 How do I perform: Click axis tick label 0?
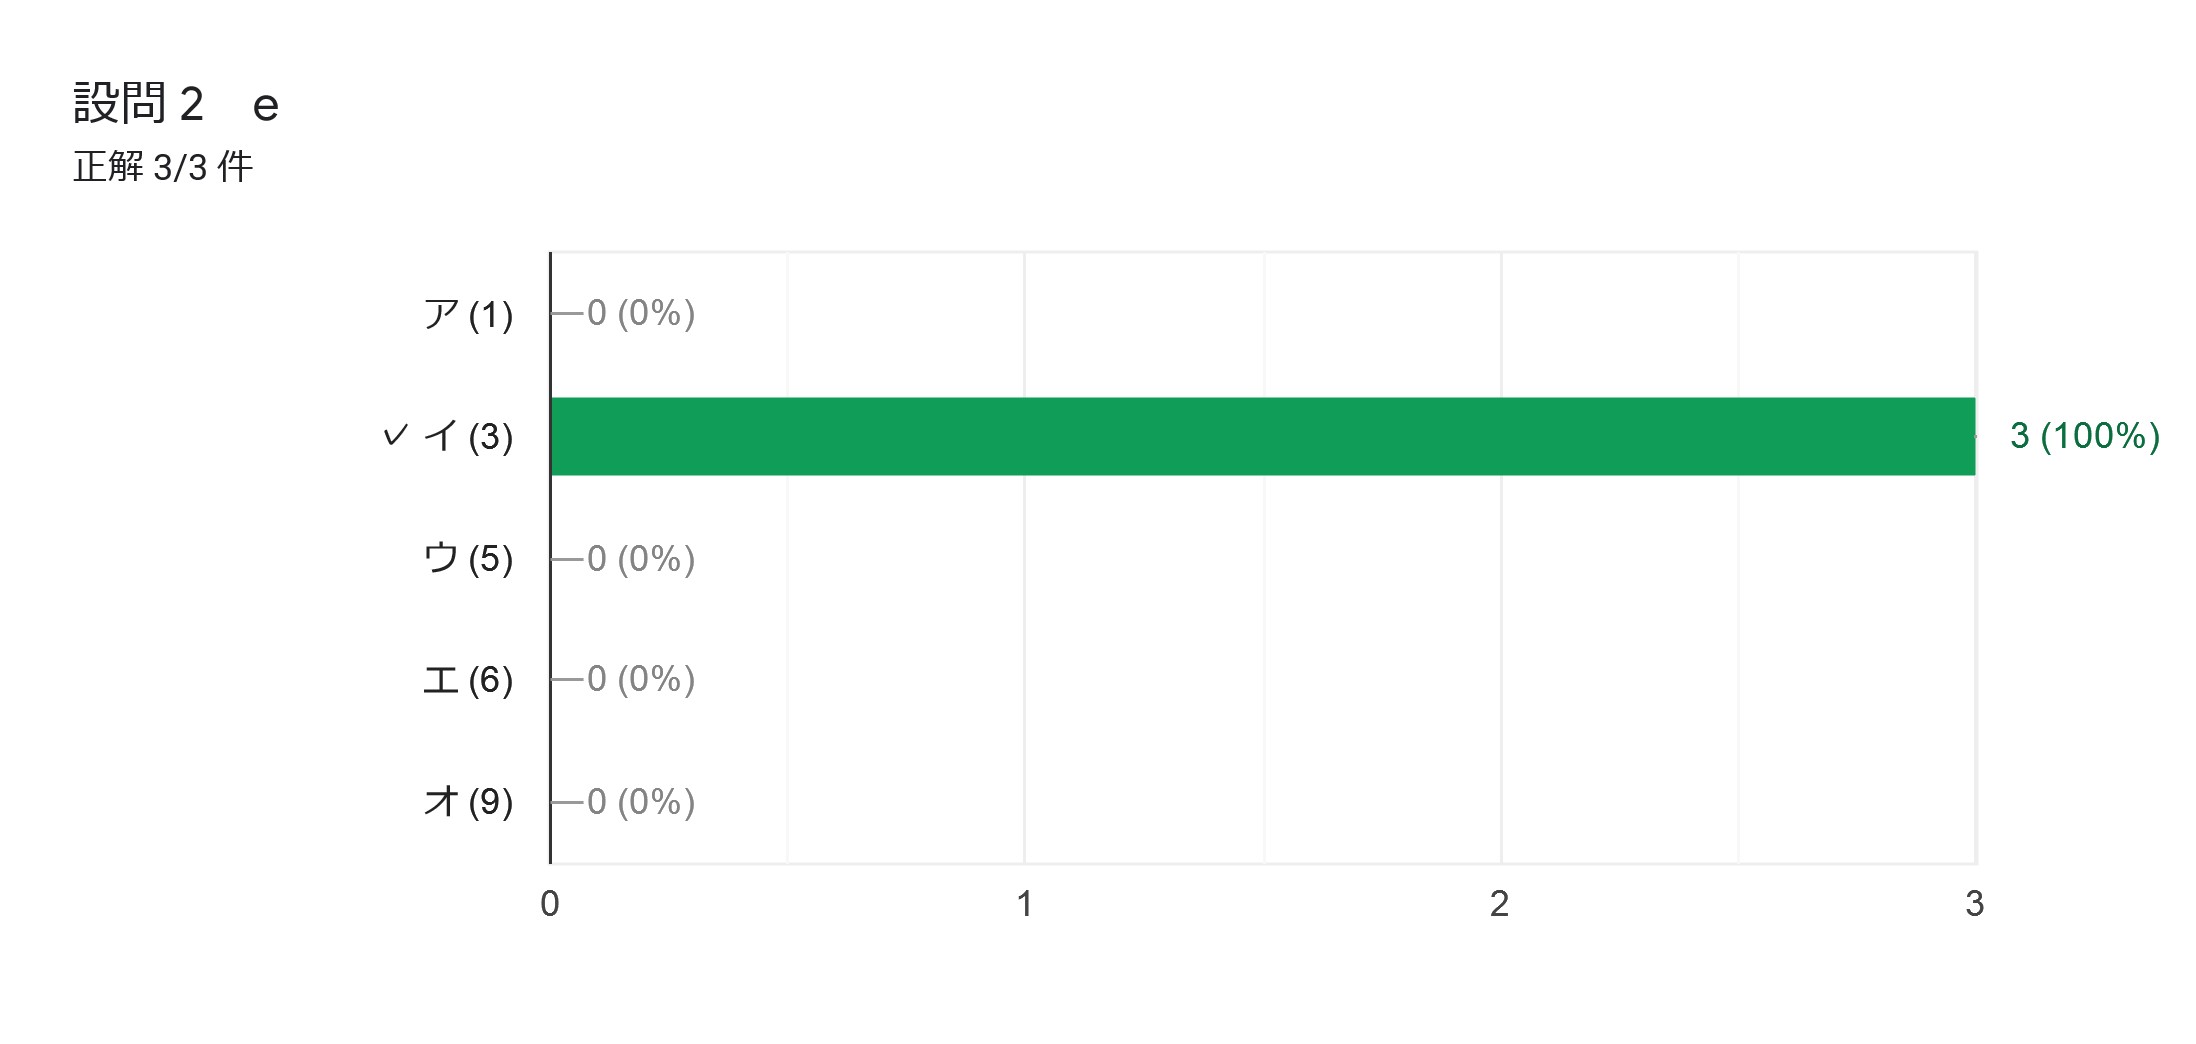point(550,904)
